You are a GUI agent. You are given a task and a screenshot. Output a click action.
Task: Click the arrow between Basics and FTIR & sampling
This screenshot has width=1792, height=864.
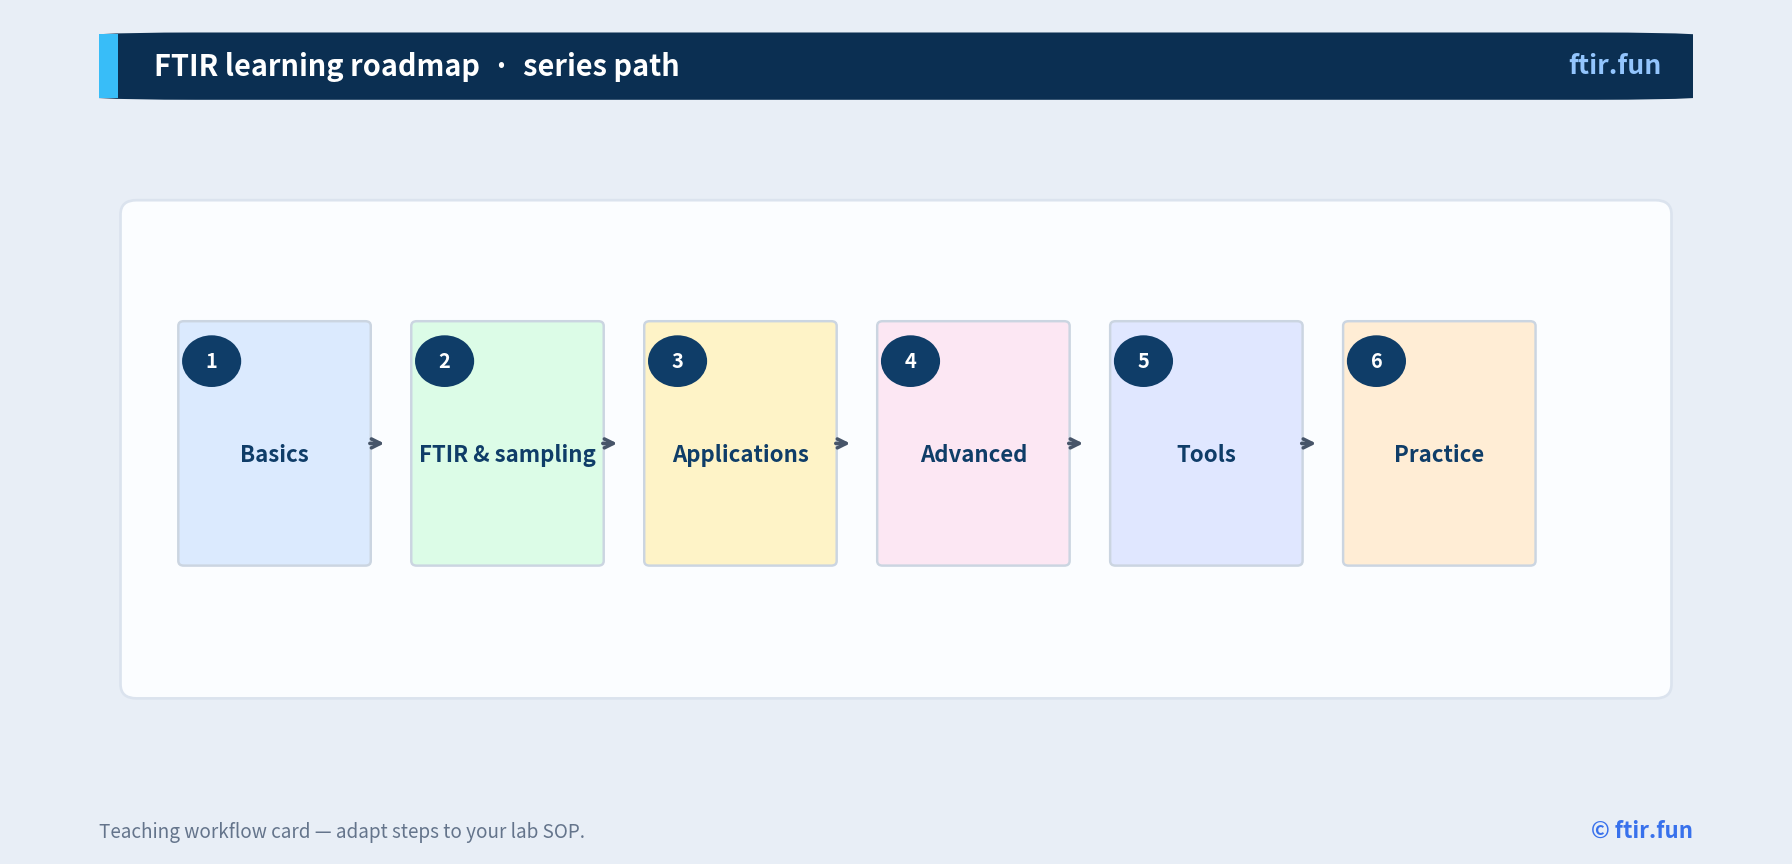tap(376, 443)
